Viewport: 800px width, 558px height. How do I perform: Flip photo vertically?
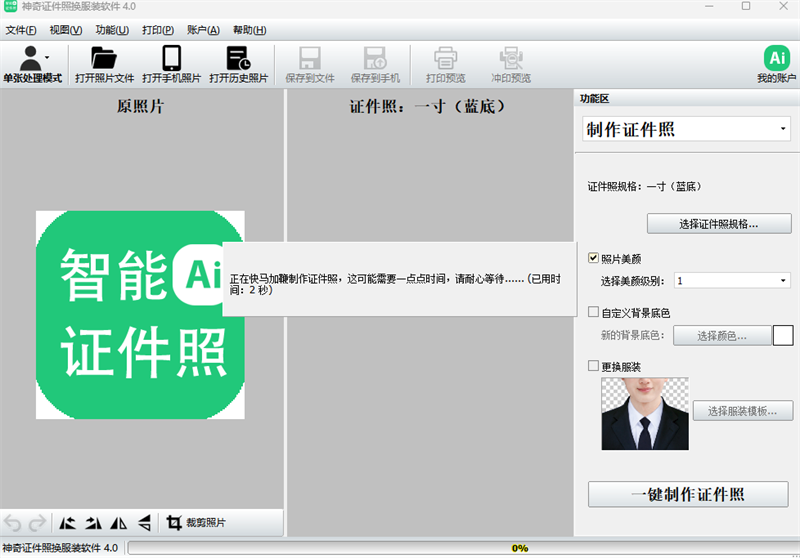pos(145,522)
